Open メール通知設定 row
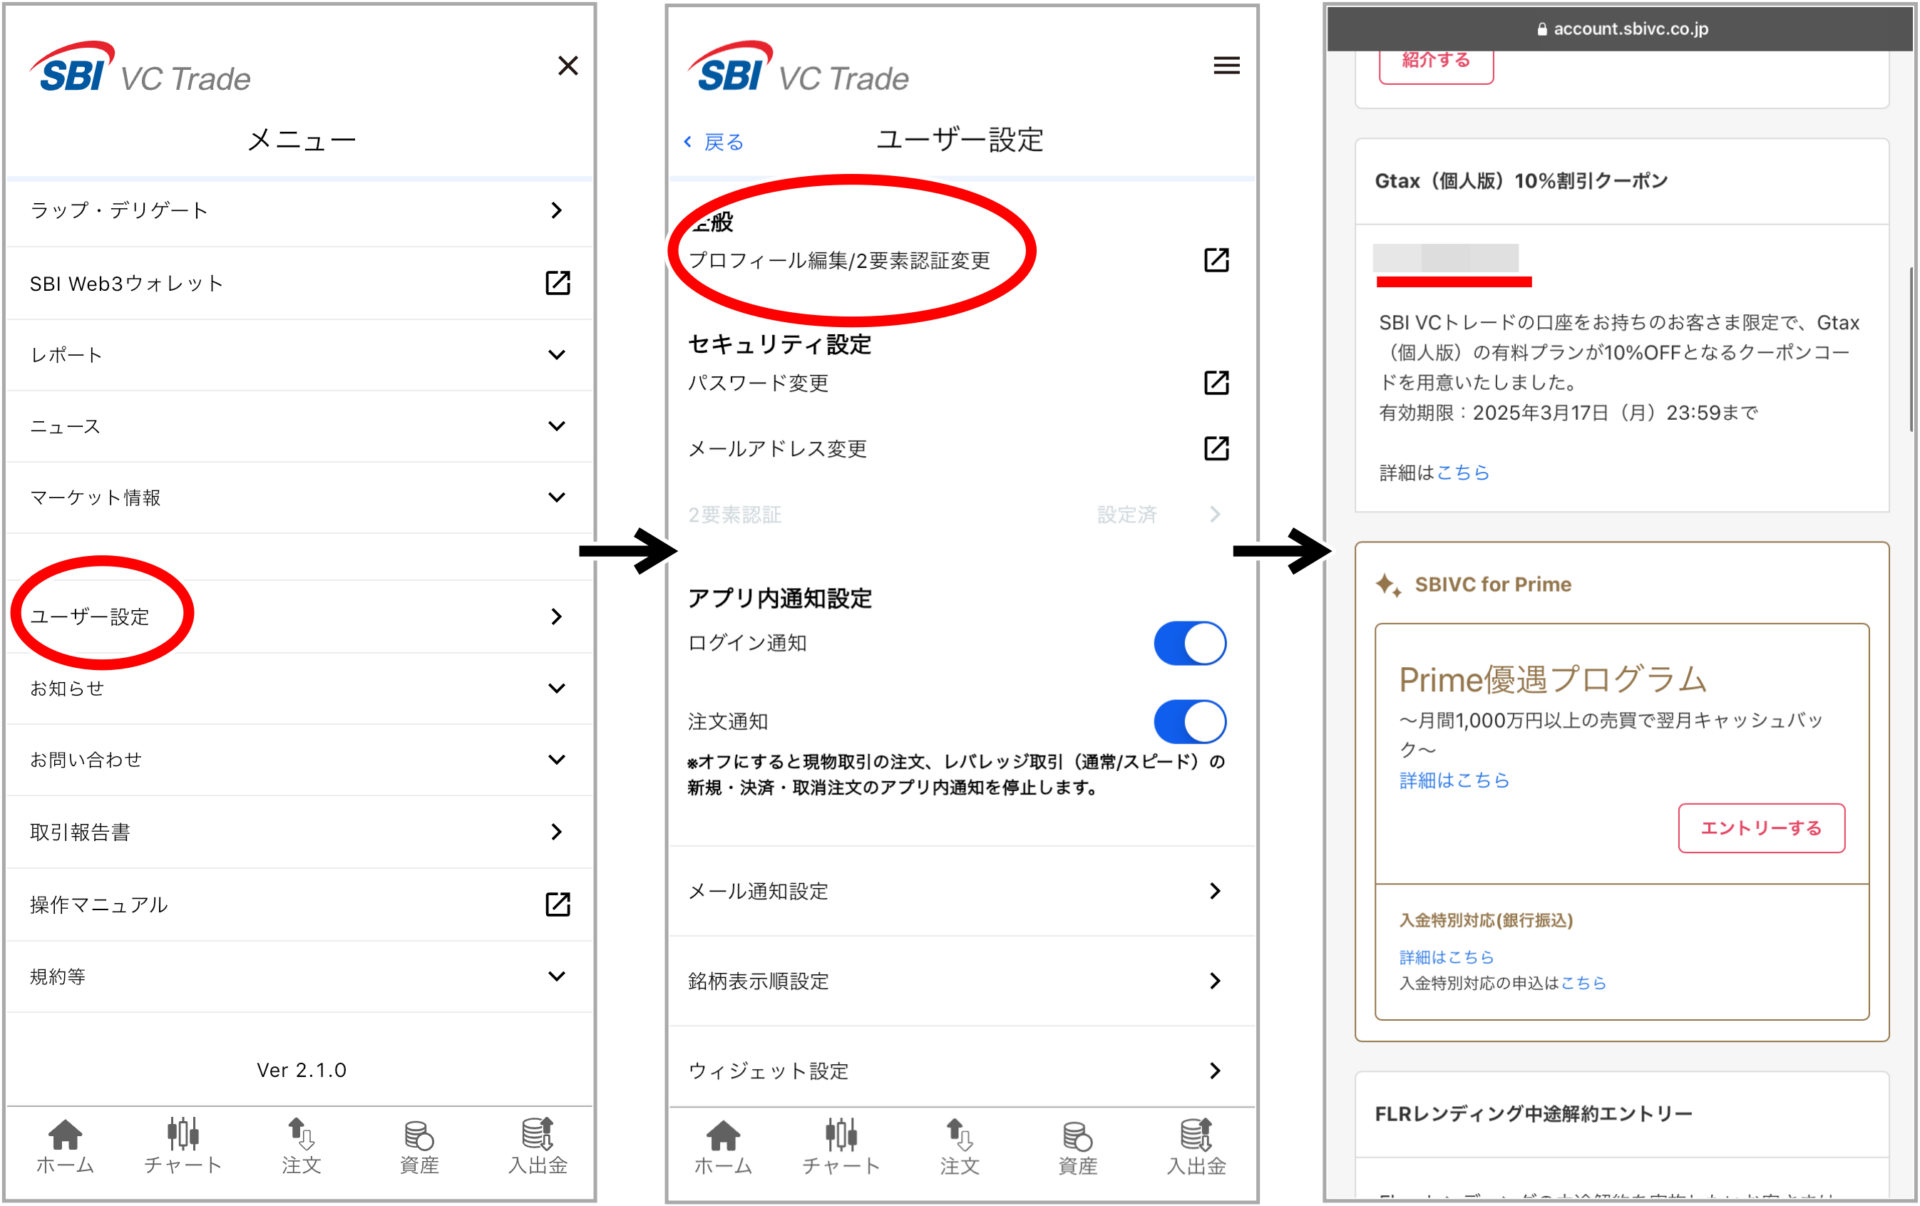The width and height of the screenshot is (1920, 1206). point(960,891)
